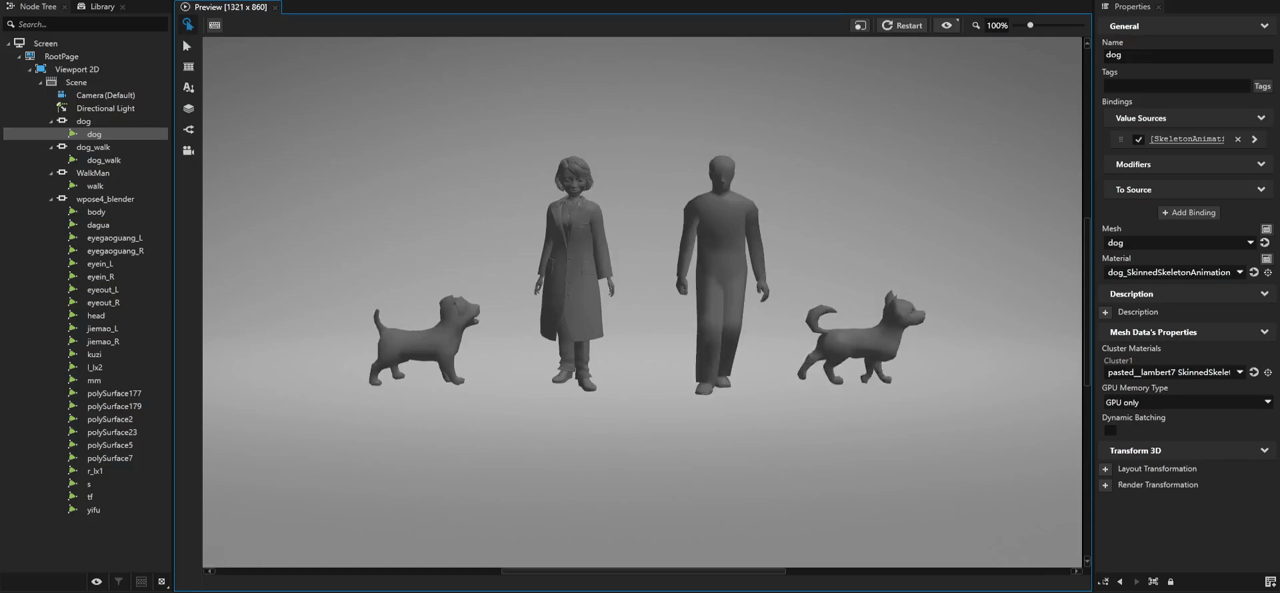Enable the Dynamic Batching checkbox
The height and width of the screenshot is (593, 1280).
[1110, 430]
